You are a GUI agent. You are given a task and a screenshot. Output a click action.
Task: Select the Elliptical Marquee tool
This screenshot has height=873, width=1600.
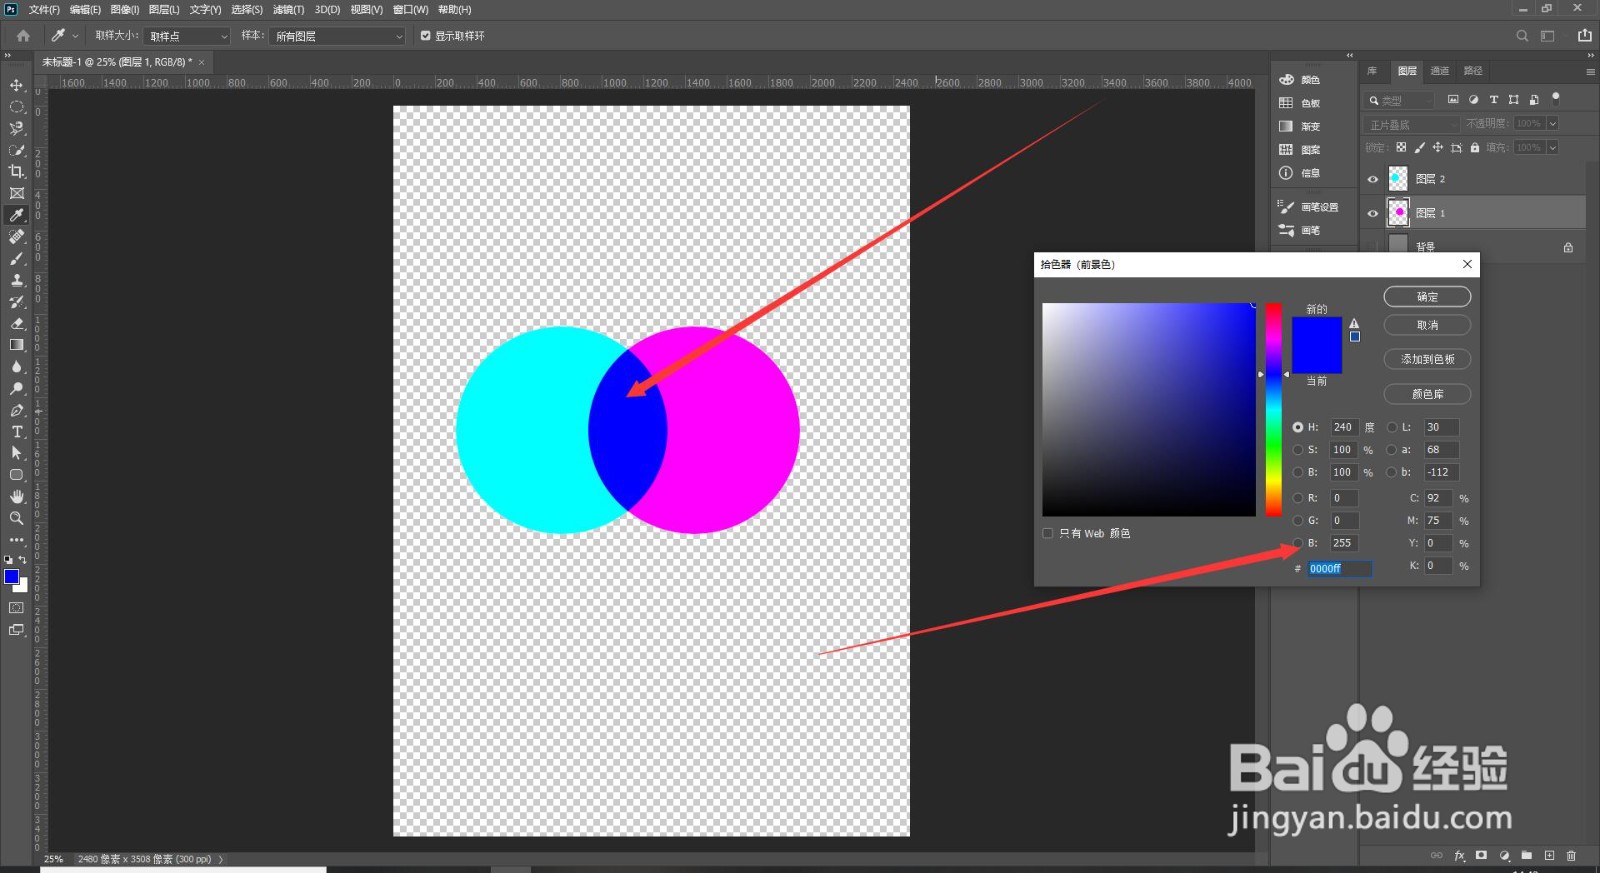pos(16,107)
